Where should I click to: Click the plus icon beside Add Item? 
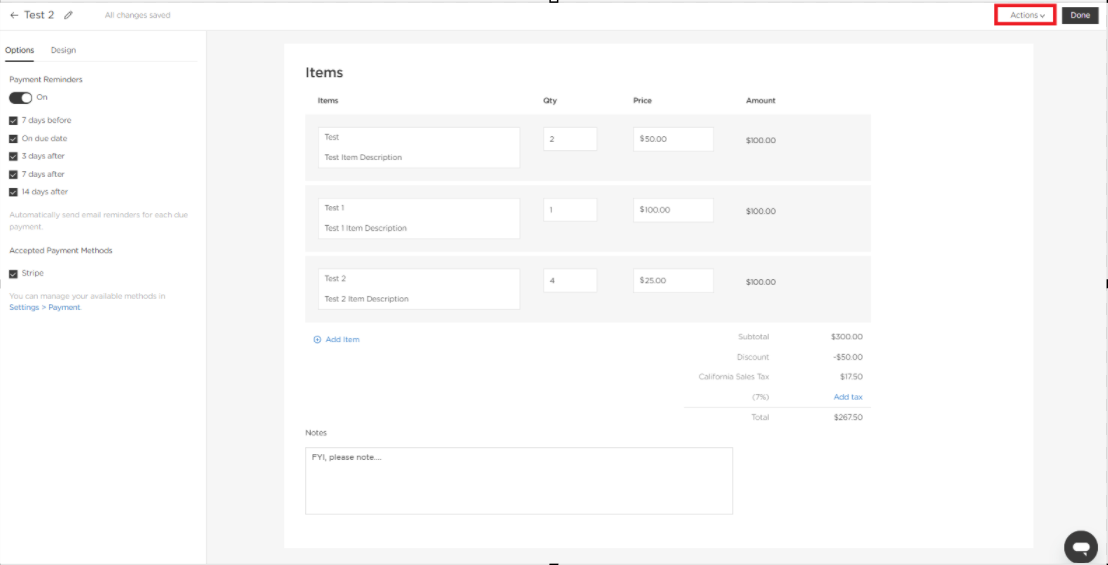[317, 340]
